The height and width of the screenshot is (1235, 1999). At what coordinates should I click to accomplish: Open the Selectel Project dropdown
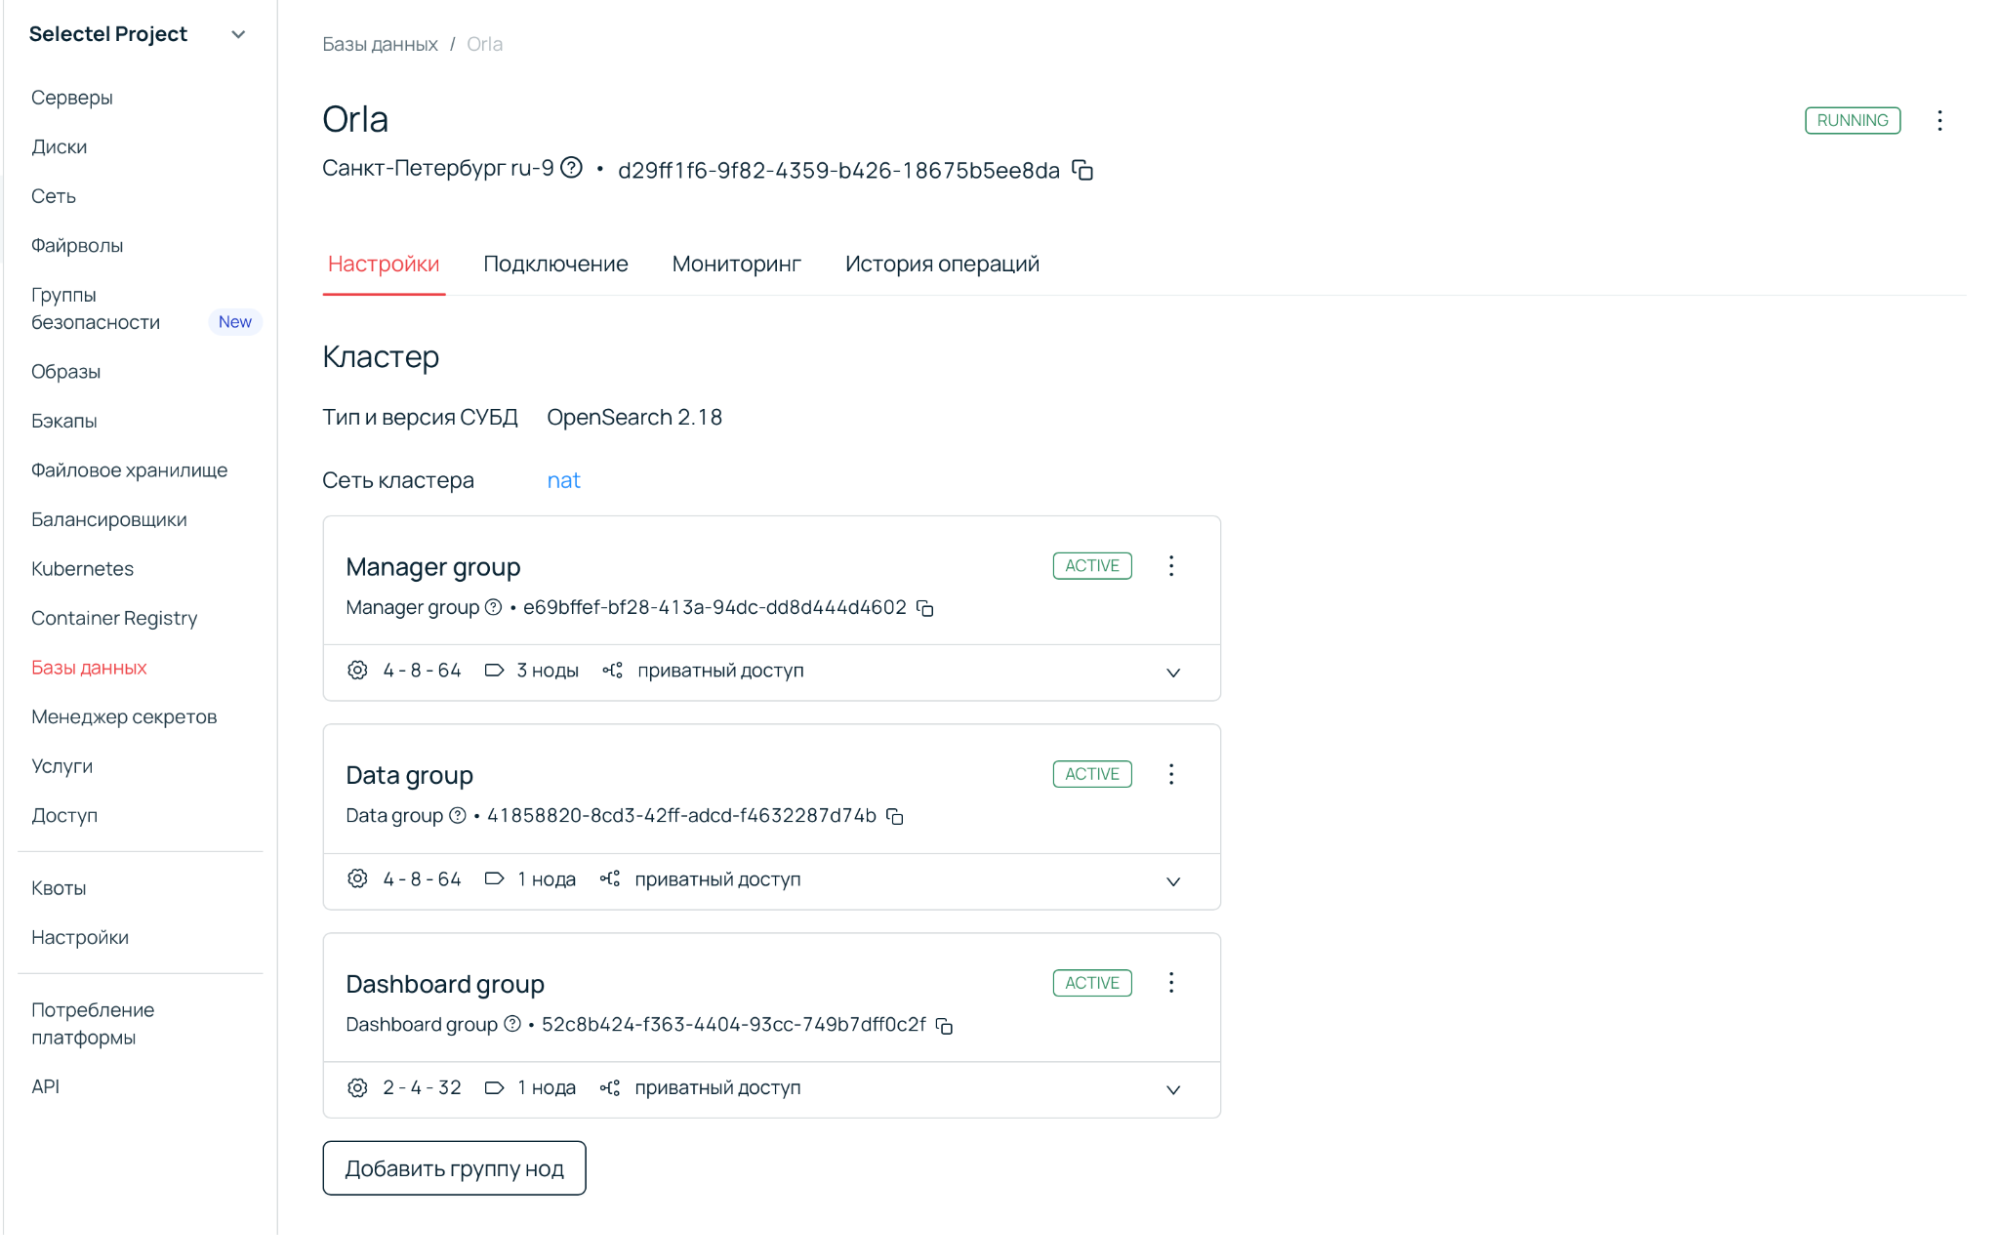(x=238, y=34)
